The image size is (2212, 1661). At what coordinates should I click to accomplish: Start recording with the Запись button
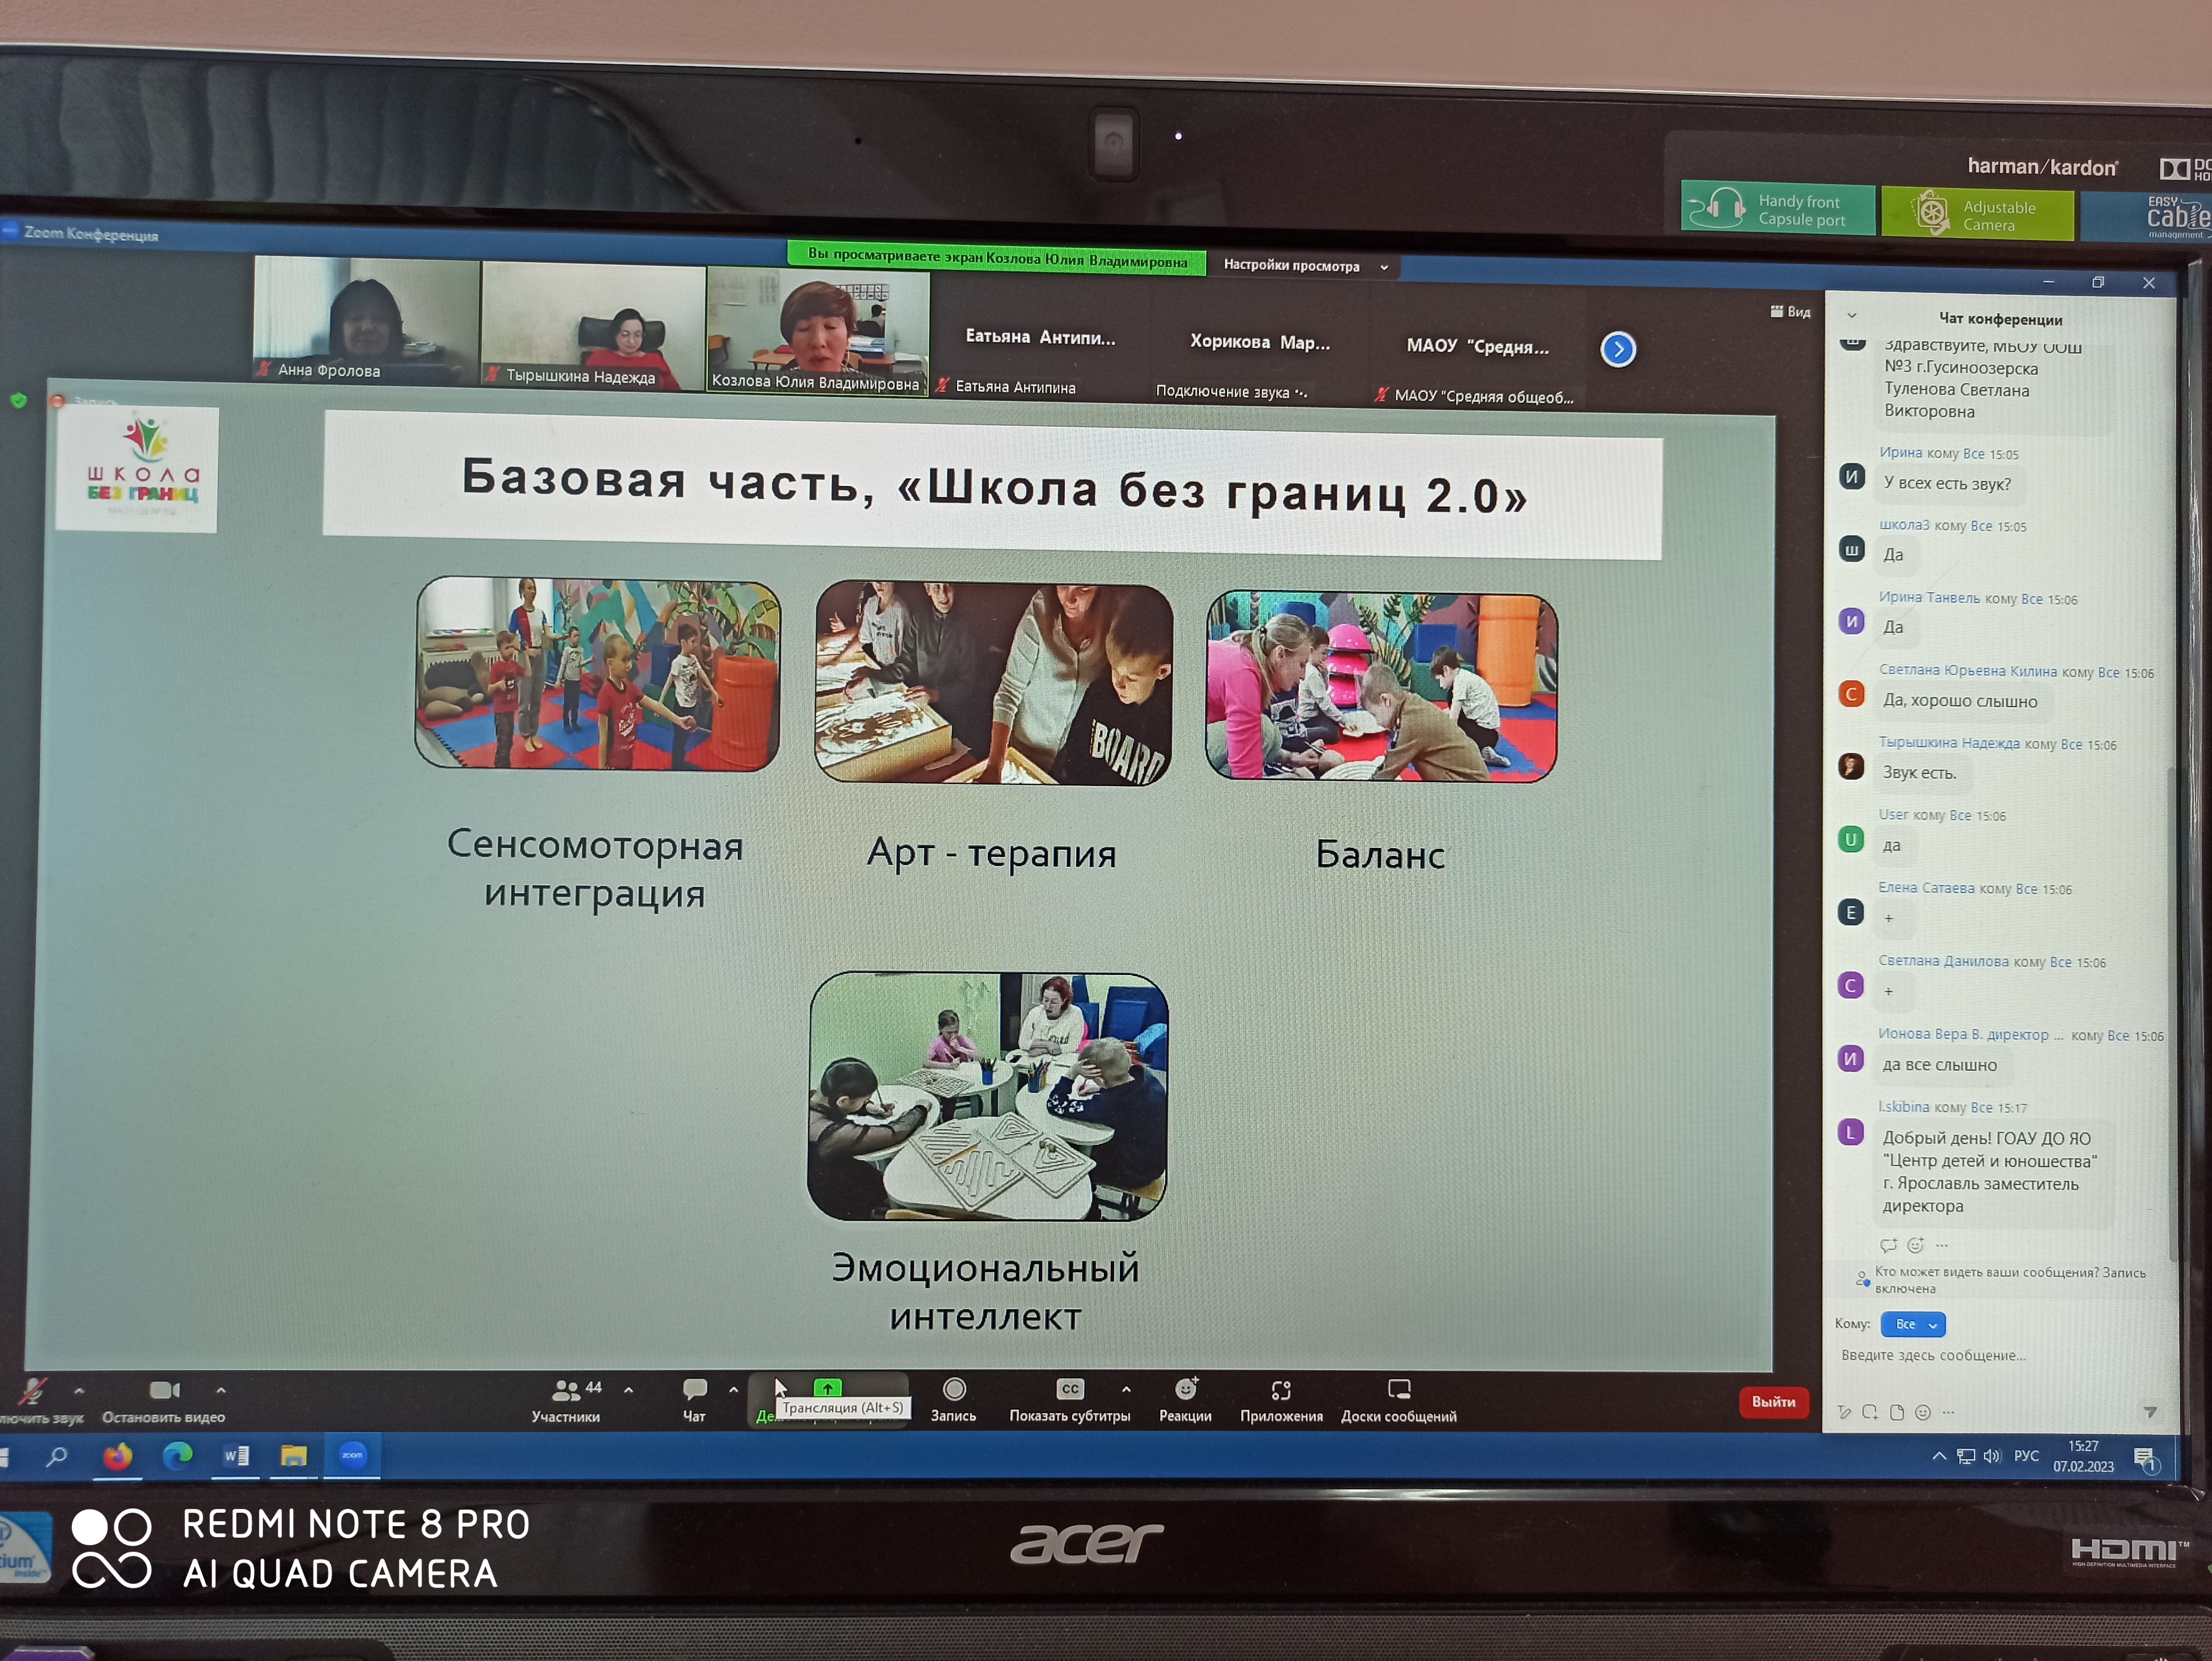pos(954,1400)
